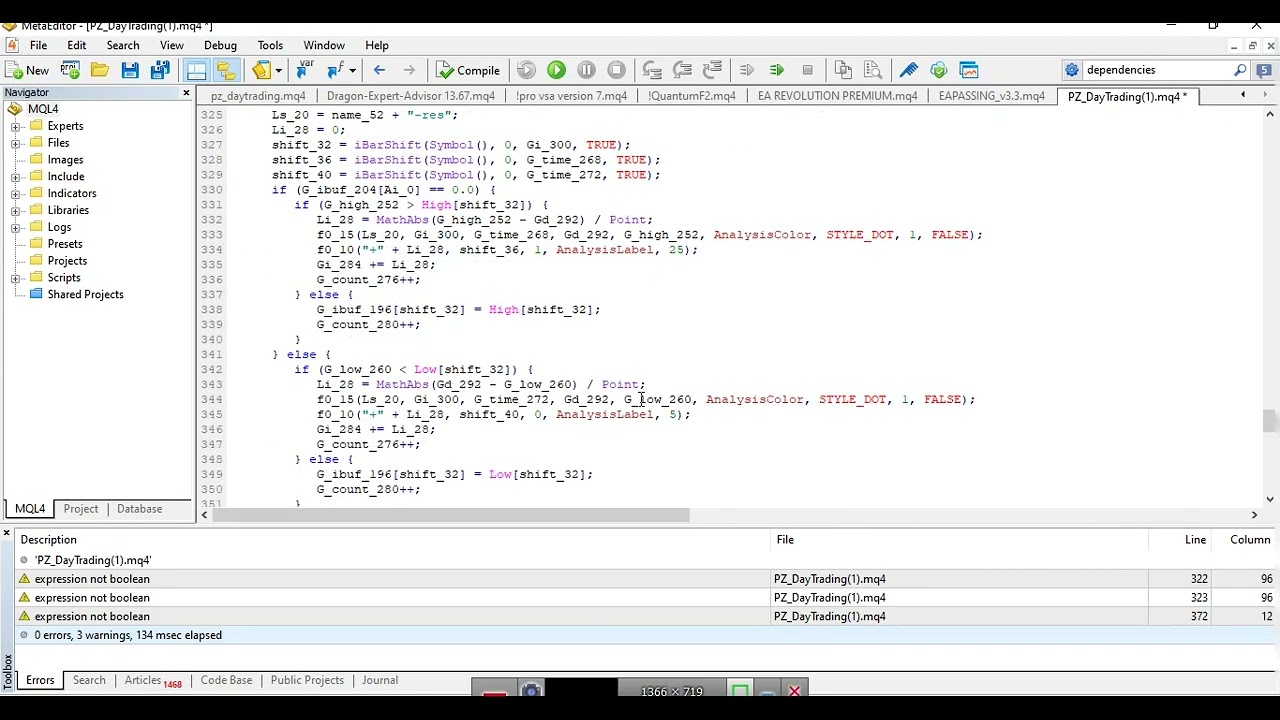Open dropdown next to functions icon
Screen dimensions: 1280x720
(x=352, y=70)
